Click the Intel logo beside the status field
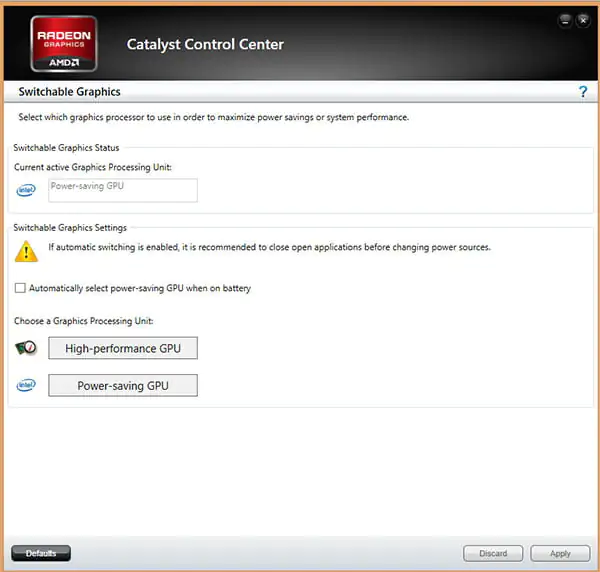Screen dimensions: 600x572 [x=26, y=190]
